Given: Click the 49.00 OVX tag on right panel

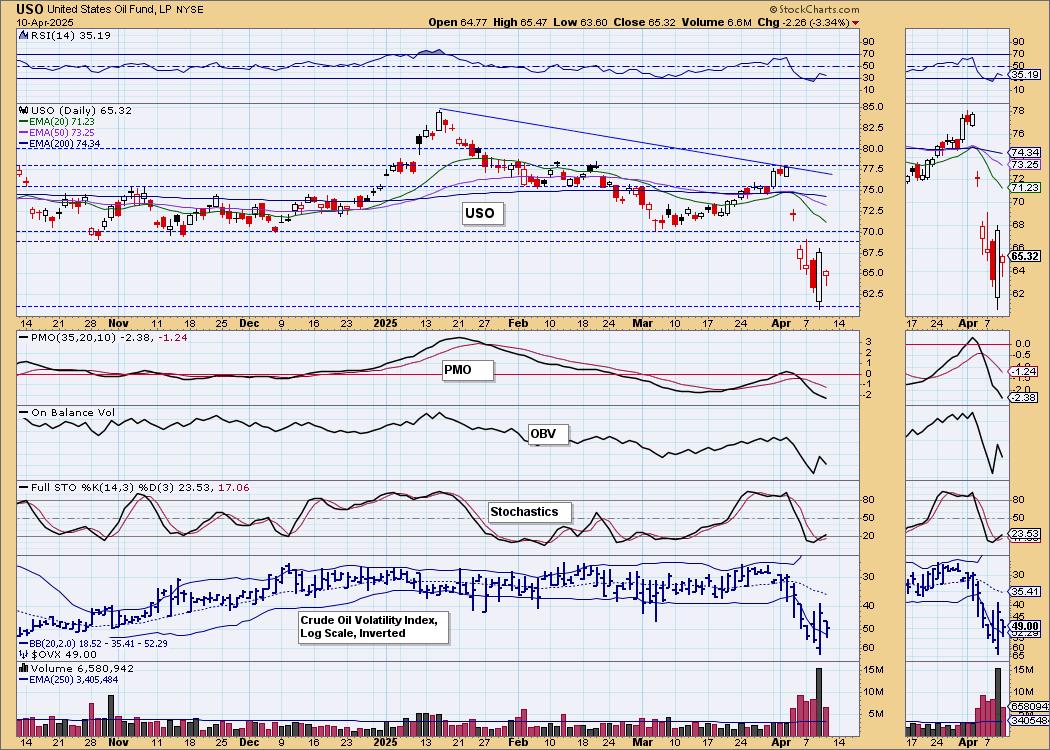Looking at the screenshot, I should click(1025, 625).
